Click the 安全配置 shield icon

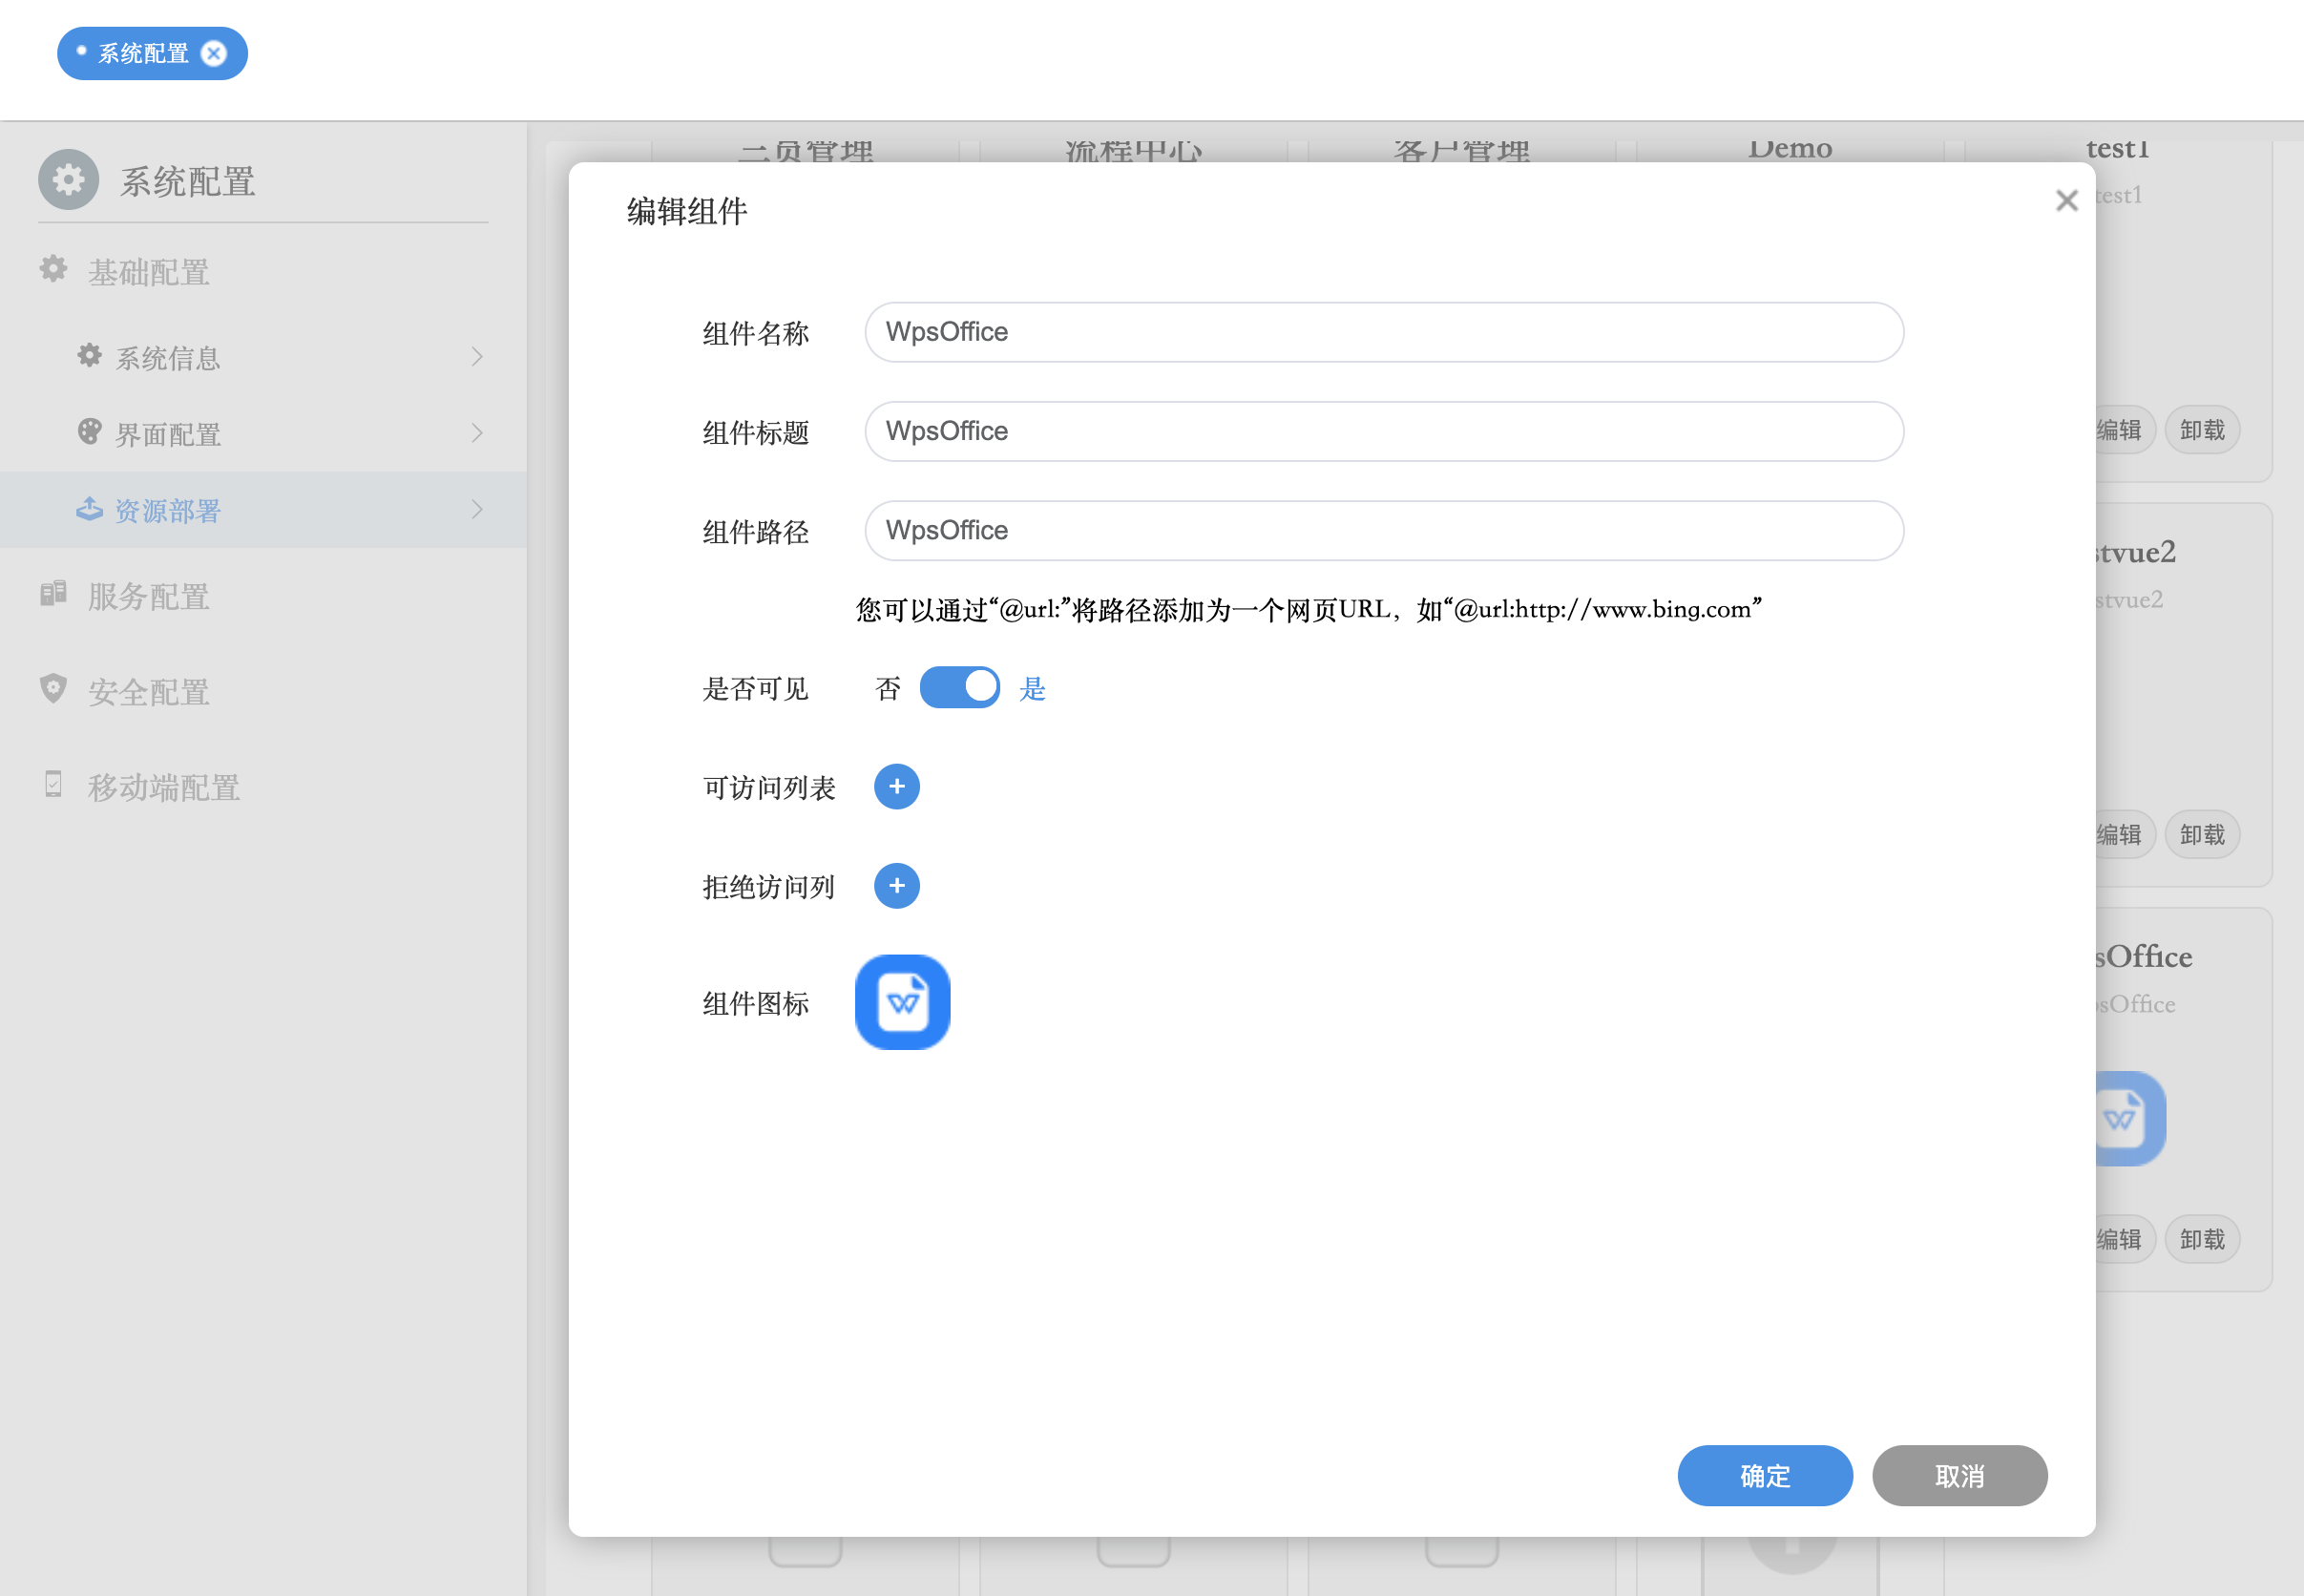click(x=53, y=689)
